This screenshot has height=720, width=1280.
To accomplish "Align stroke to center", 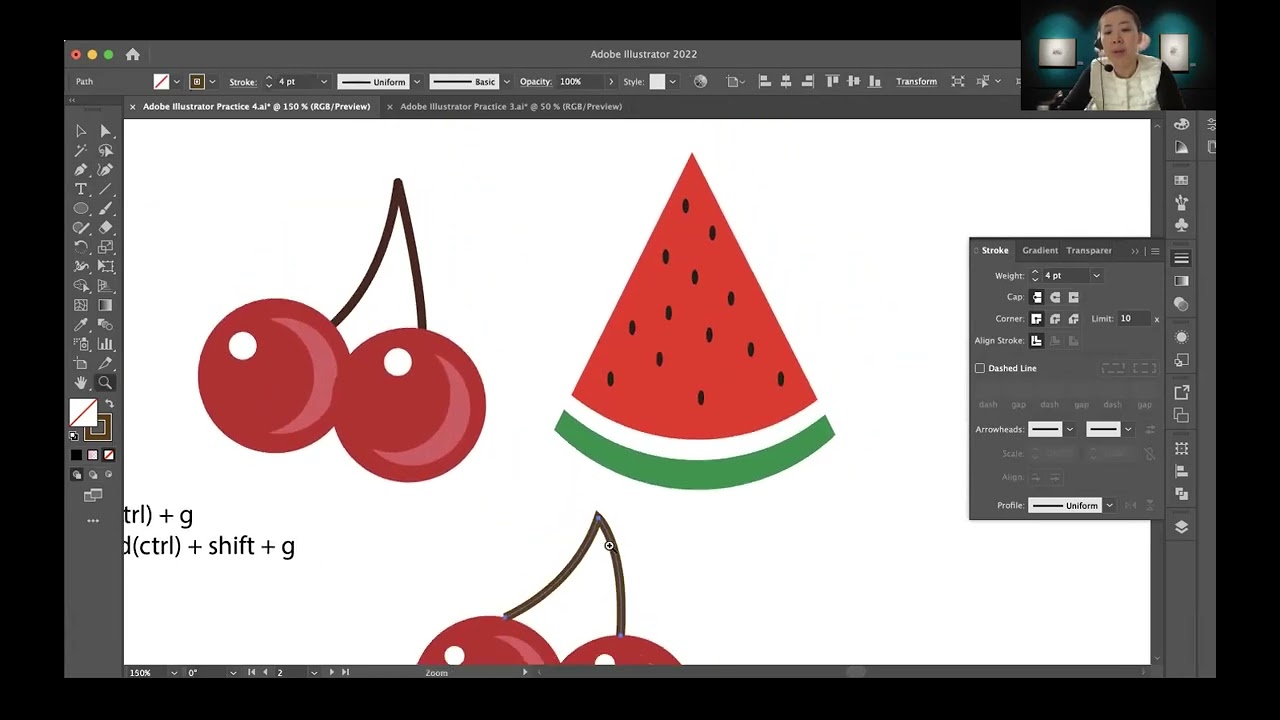I will (x=1037, y=341).
